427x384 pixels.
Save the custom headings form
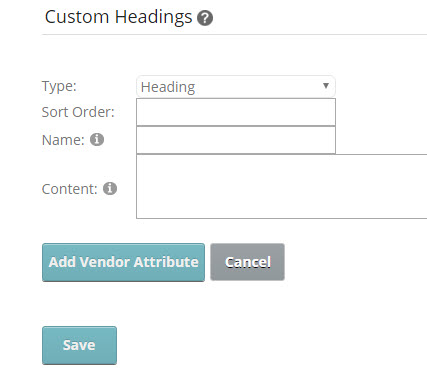[79, 345]
